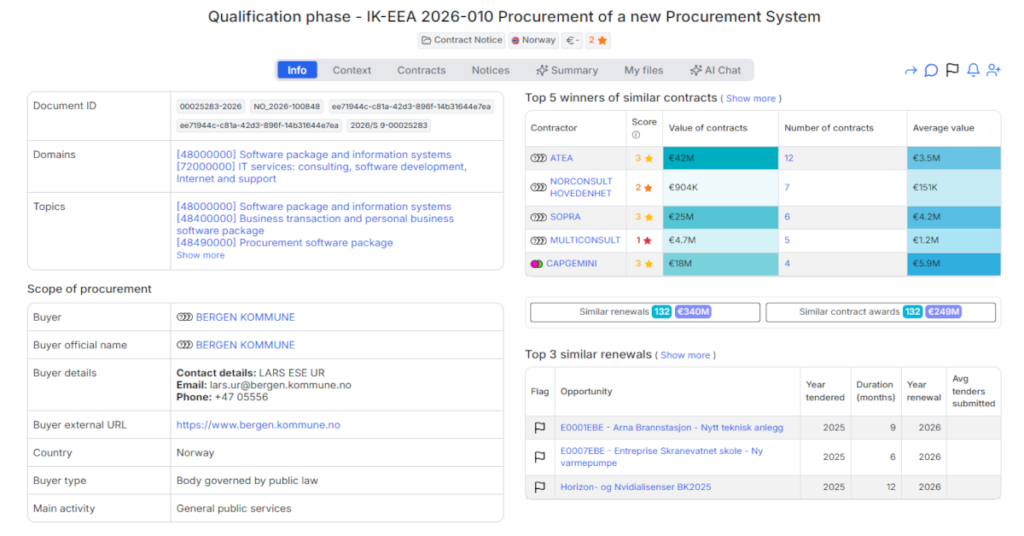
Task: Click the email lars.ur@bergen.kommune.no
Action: pos(280,385)
